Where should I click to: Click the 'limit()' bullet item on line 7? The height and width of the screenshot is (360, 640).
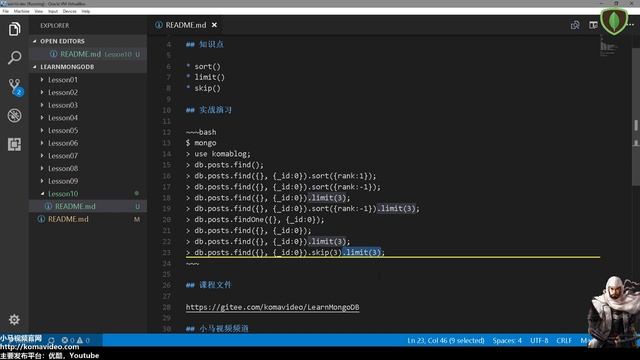209,77
